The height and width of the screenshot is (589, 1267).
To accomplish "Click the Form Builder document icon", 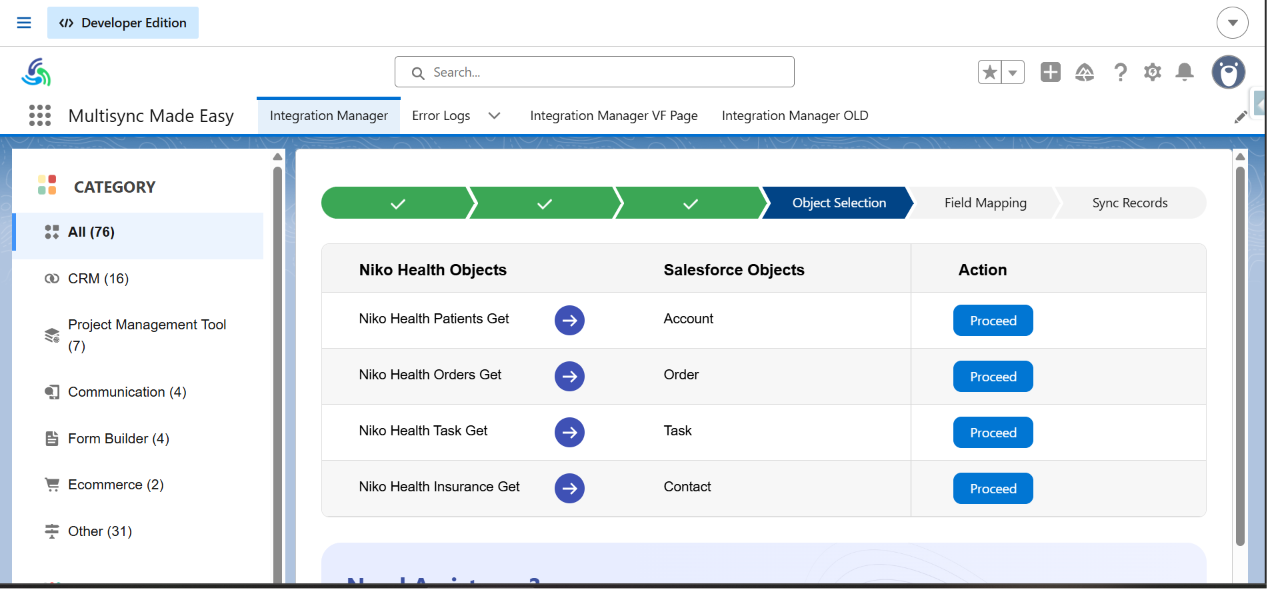I will [x=52, y=439].
